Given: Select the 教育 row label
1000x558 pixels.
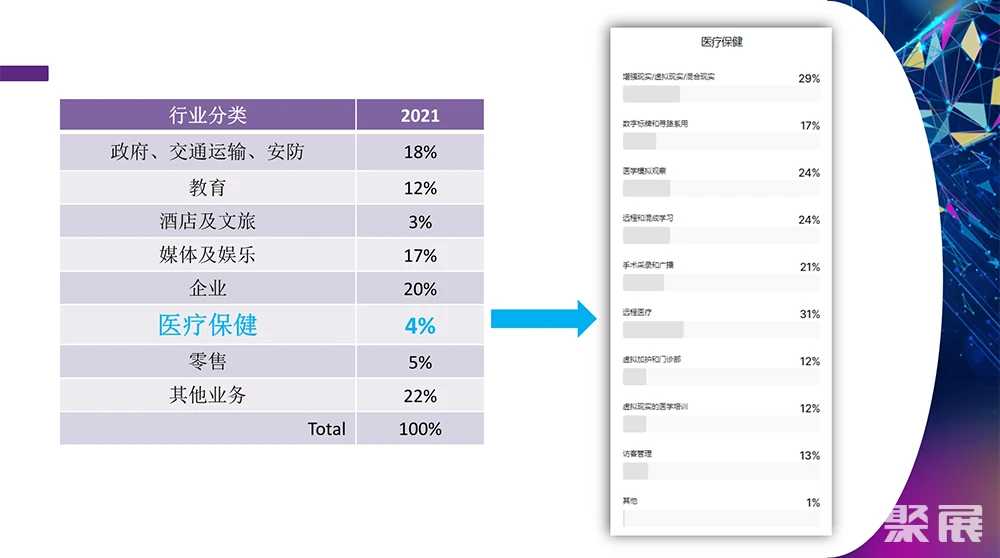Looking at the screenshot, I should click(x=207, y=187).
